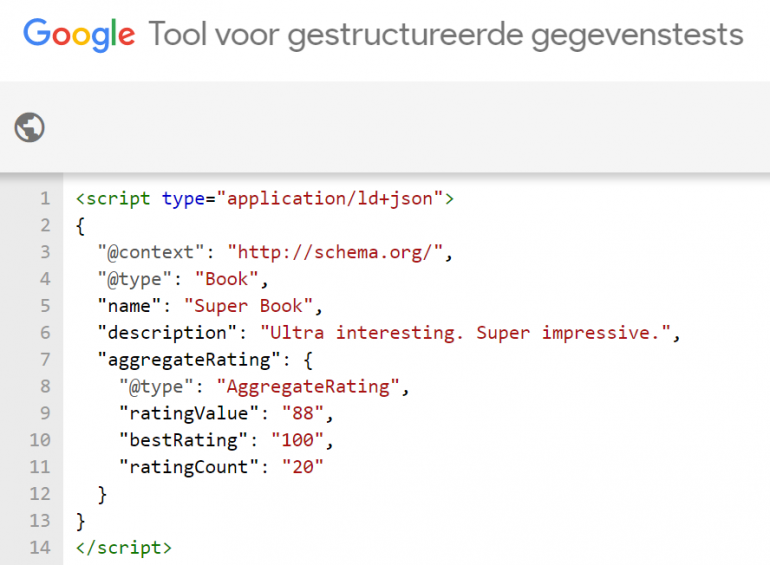The width and height of the screenshot is (770, 565).
Task: Click line number 1 in gutter
Action: coord(45,199)
